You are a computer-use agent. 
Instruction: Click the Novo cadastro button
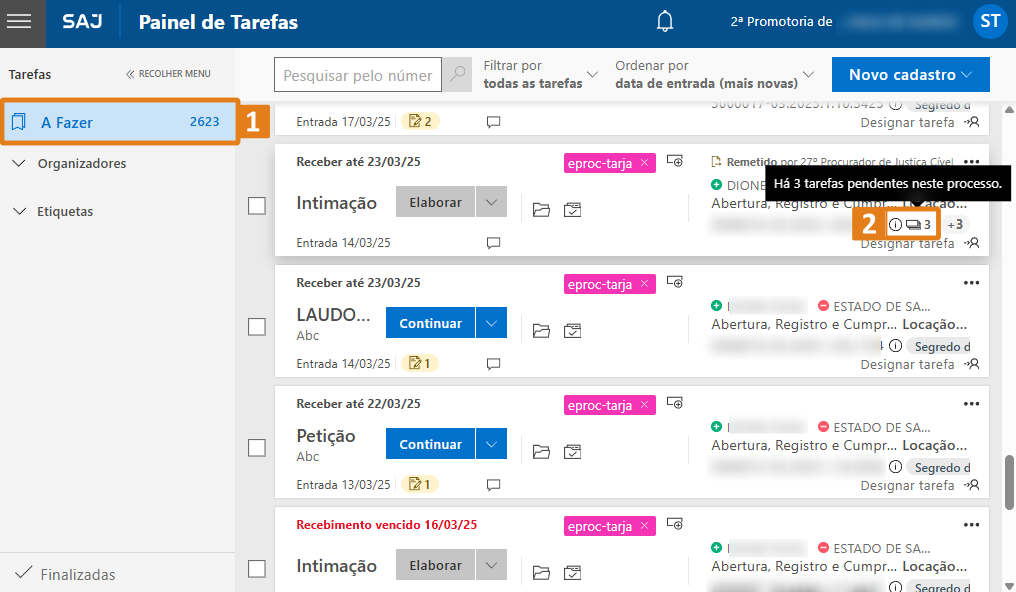coord(910,74)
